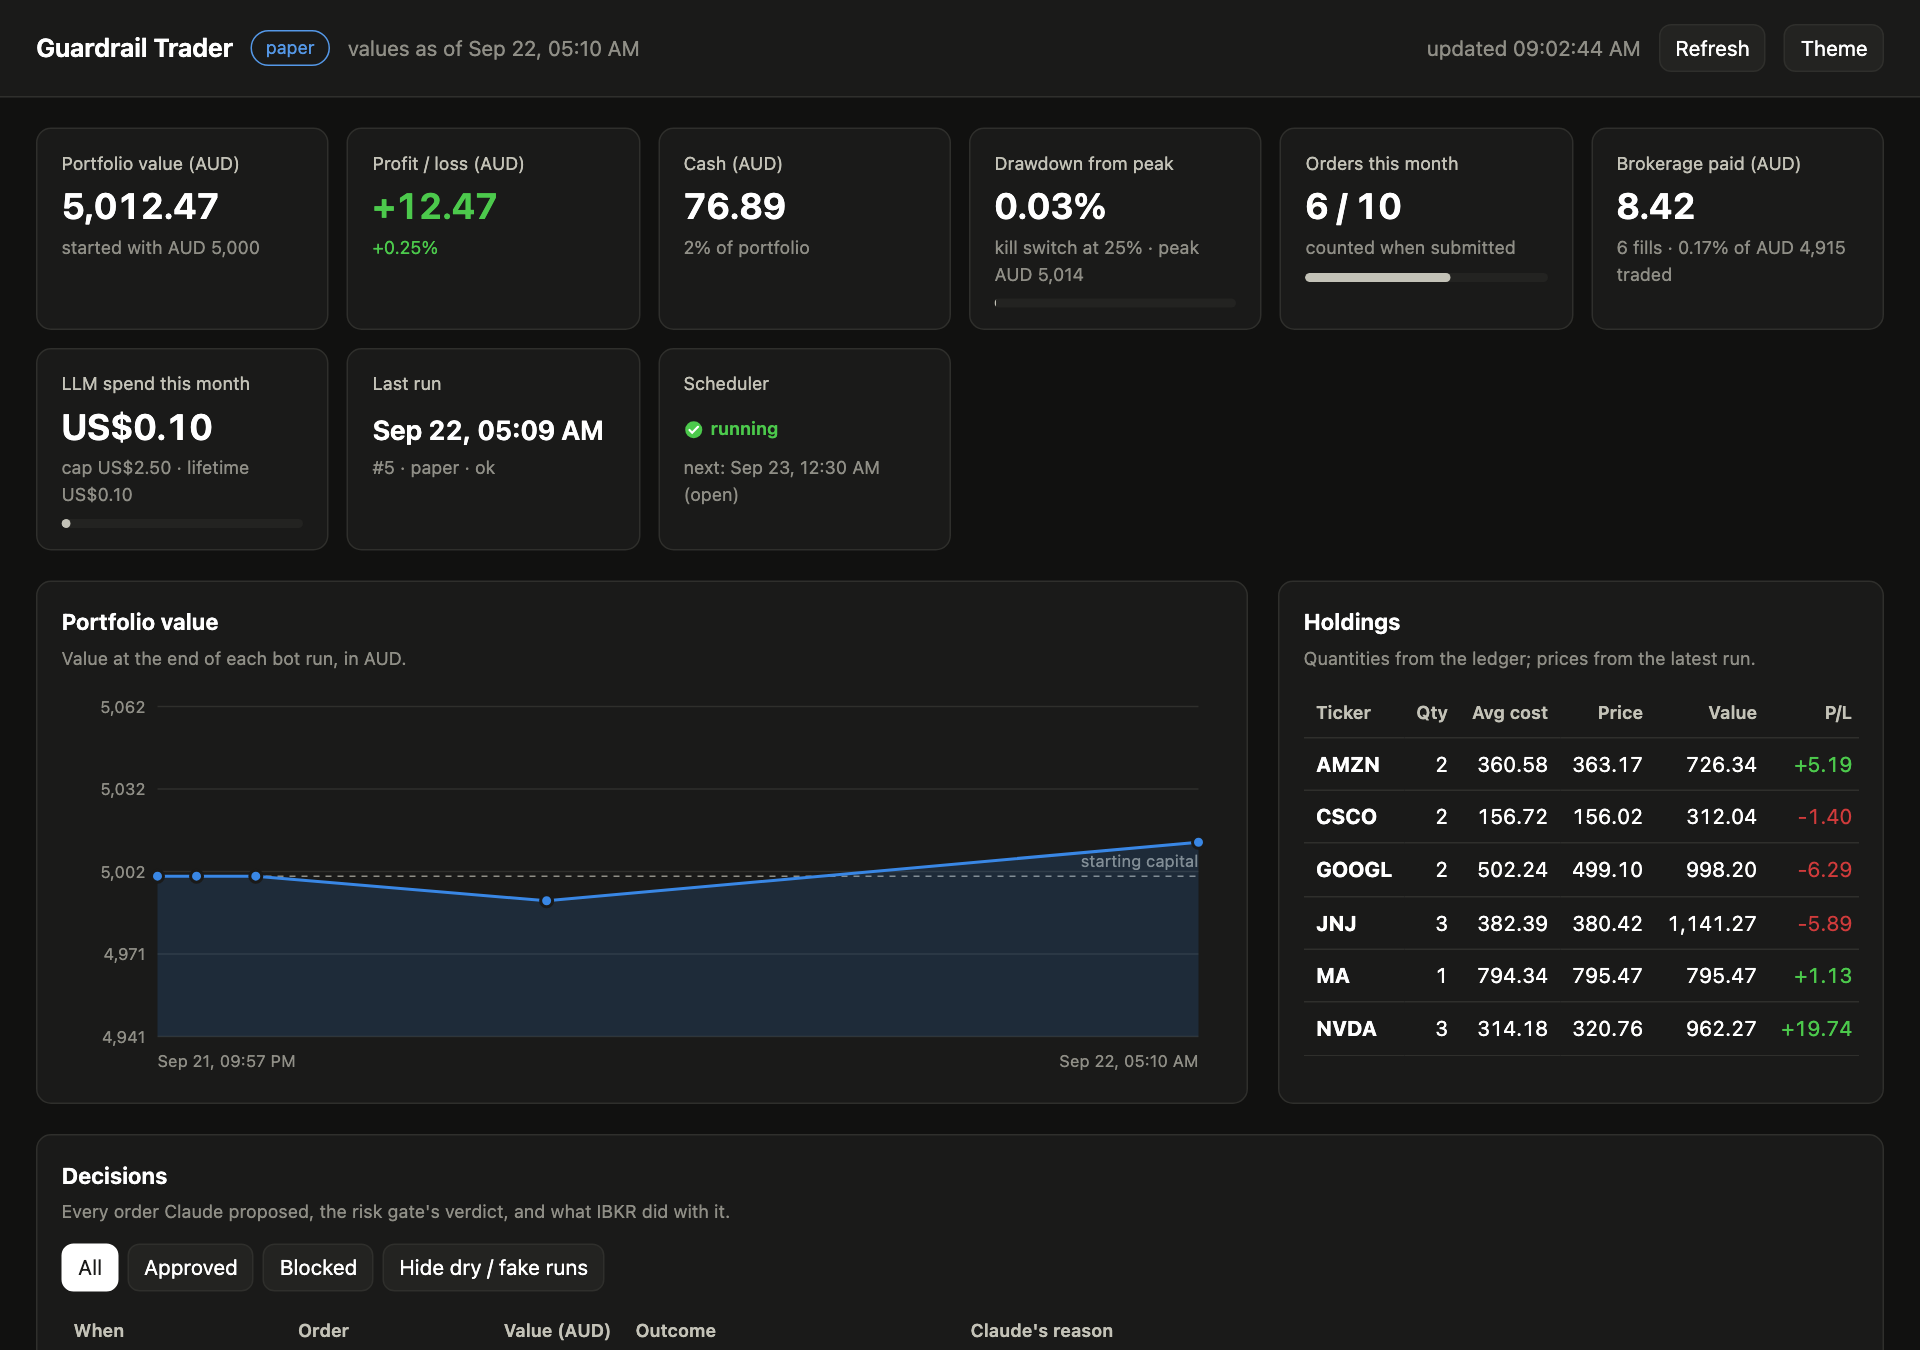
Task: Click the Last run Sep 22, 05:09 AM text
Action: click(488, 431)
